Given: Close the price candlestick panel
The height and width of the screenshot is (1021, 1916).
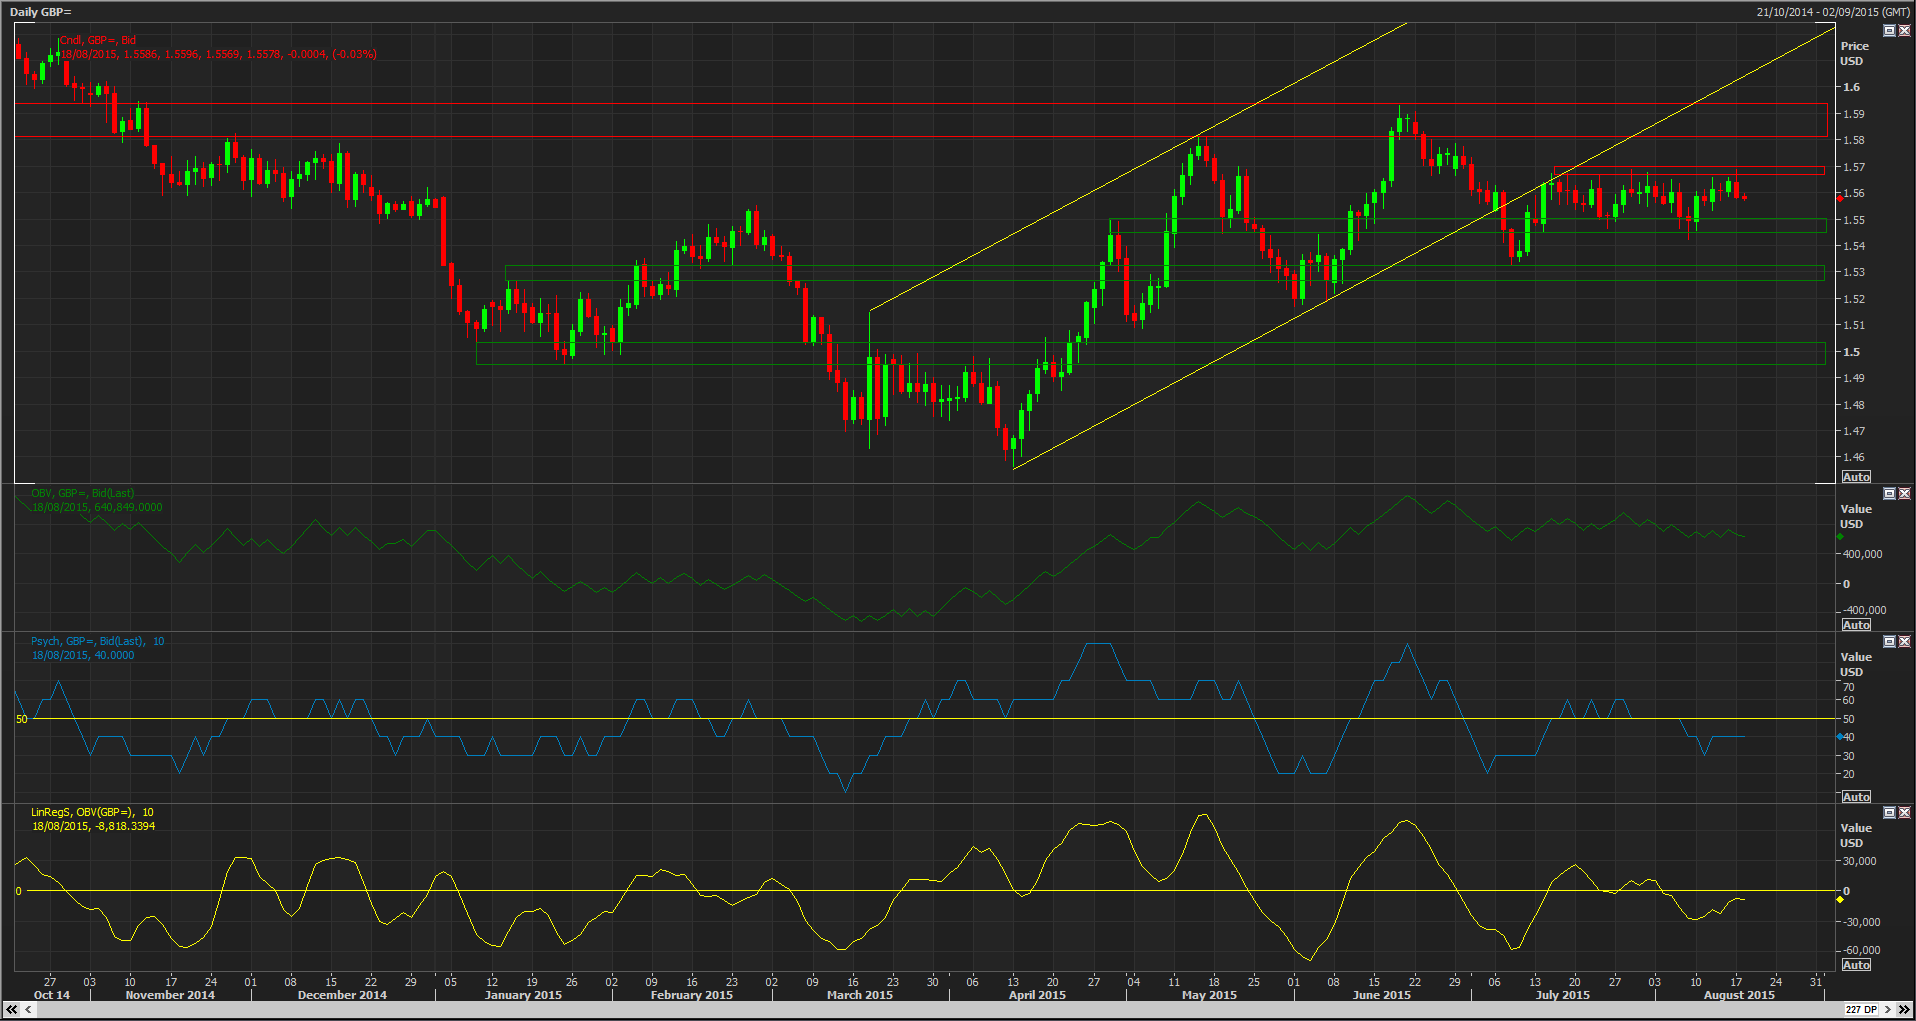Looking at the screenshot, I should coord(1904,31).
